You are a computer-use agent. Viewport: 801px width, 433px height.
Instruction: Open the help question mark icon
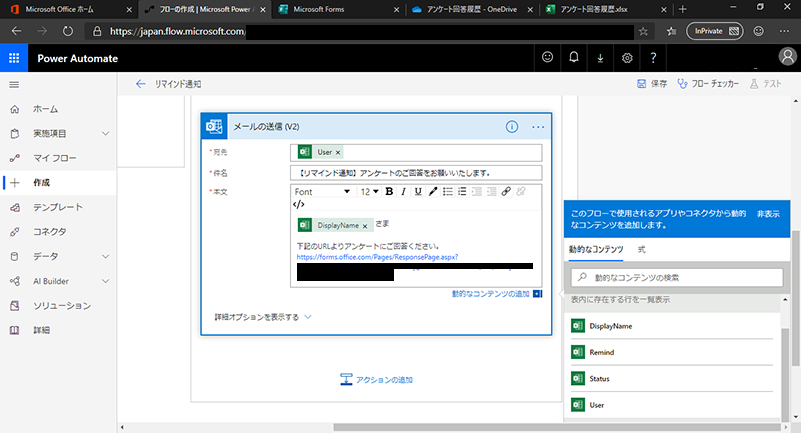click(x=653, y=58)
